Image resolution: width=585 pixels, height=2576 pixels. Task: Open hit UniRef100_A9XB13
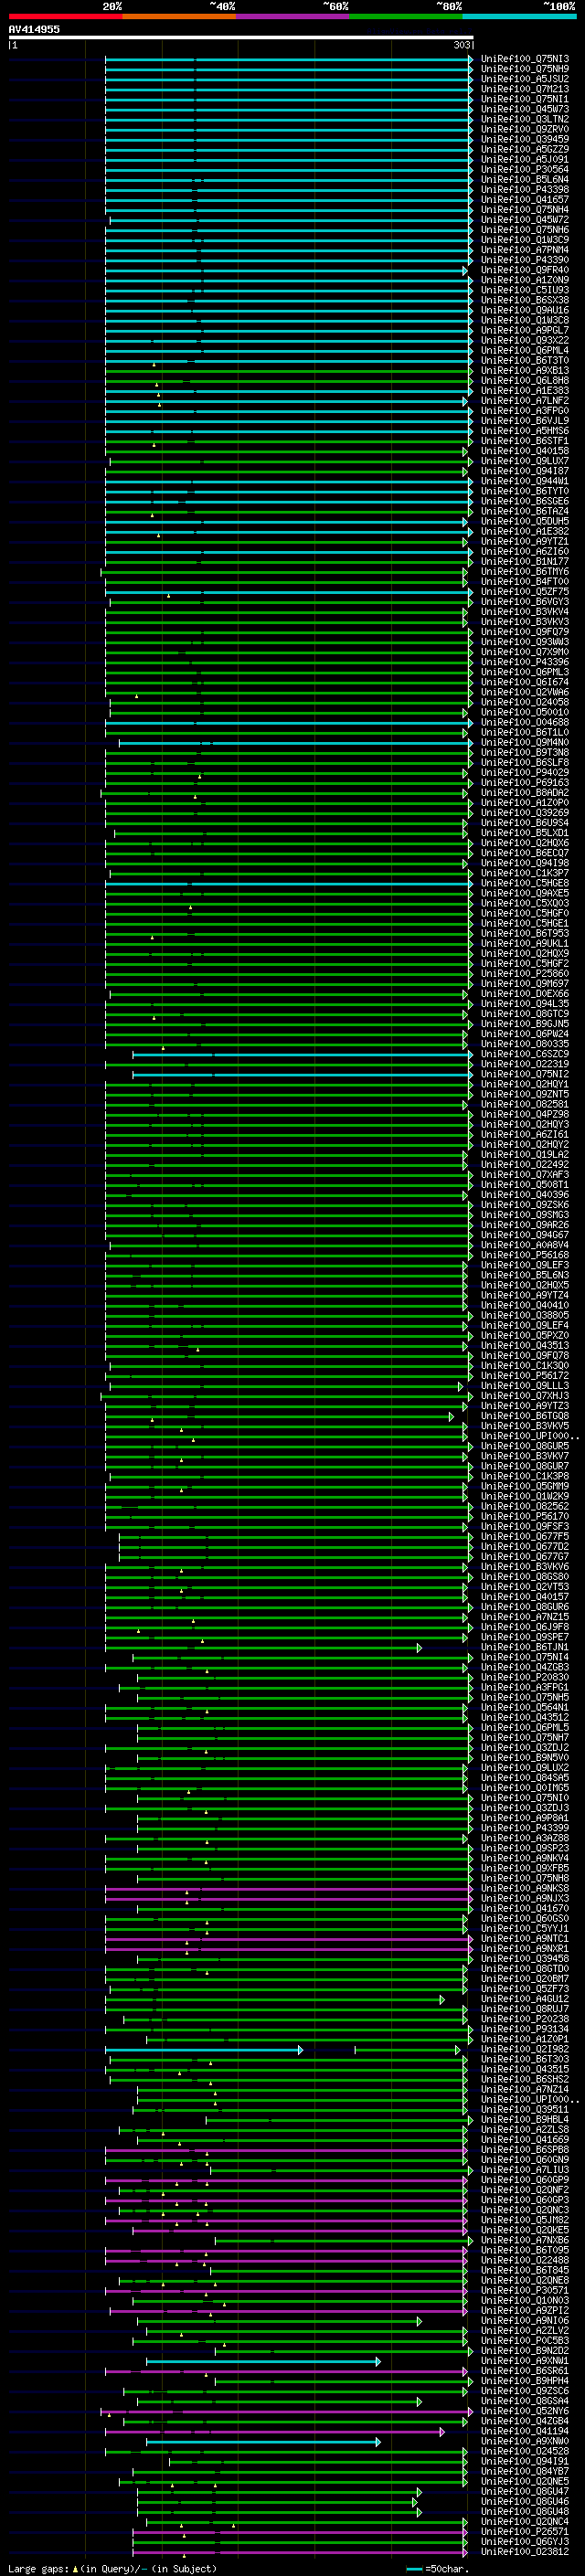click(524, 371)
